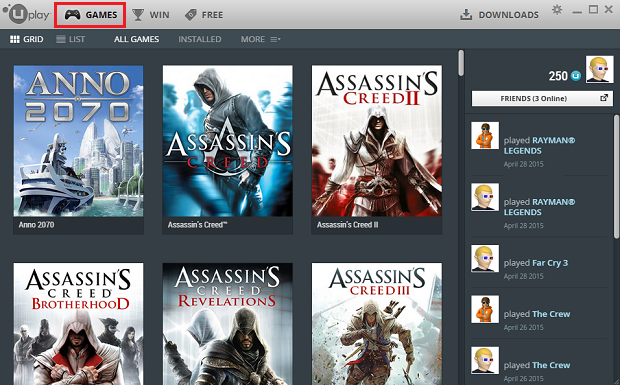This screenshot has width=620, height=385.
Task: Switch to List view
Action: point(70,39)
